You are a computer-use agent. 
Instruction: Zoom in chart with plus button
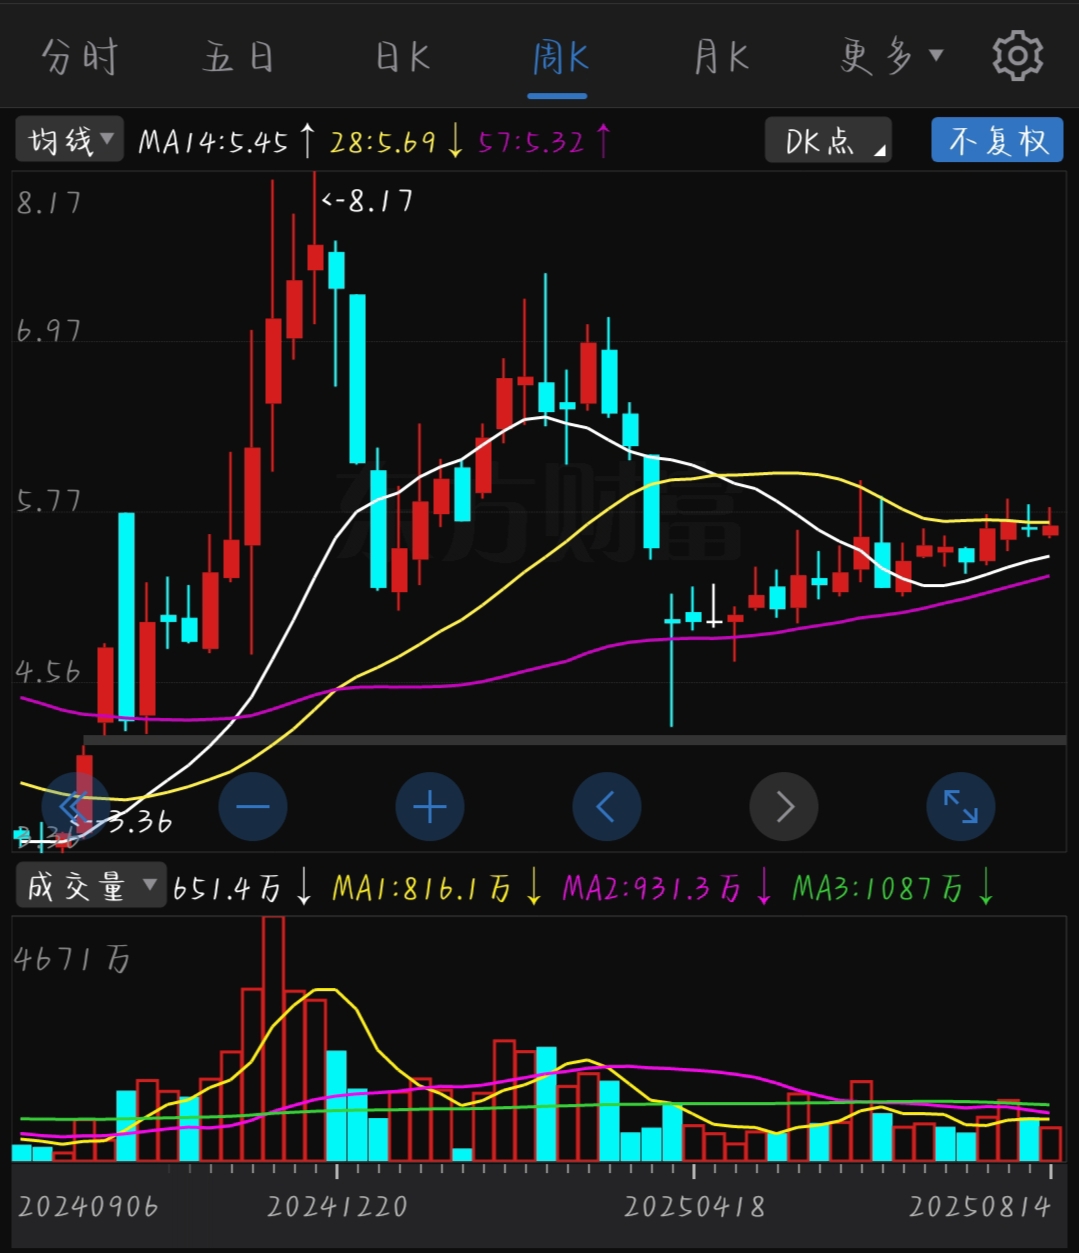point(430,806)
